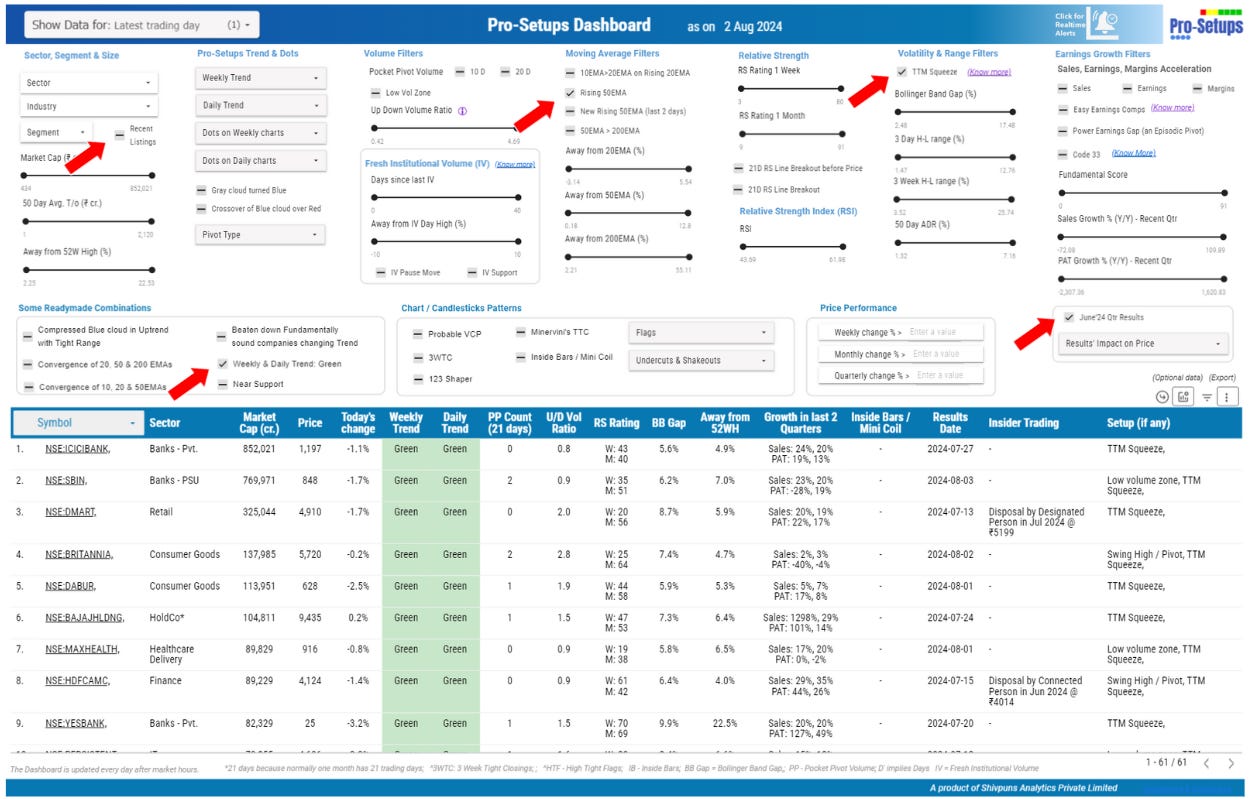This screenshot has width=1252, height=799.
Task: Sort by Away from 52WH column header
Action: [x=725, y=423]
